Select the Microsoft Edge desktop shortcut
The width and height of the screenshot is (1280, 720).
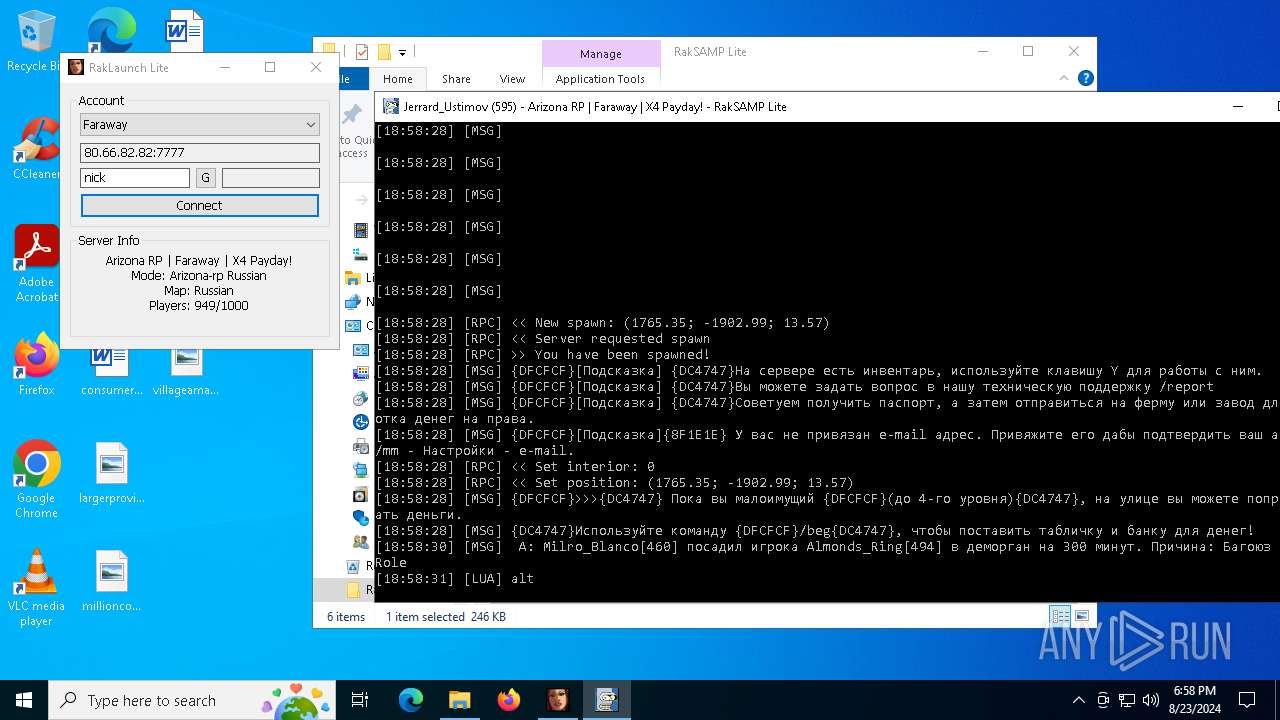tap(111, 32)
